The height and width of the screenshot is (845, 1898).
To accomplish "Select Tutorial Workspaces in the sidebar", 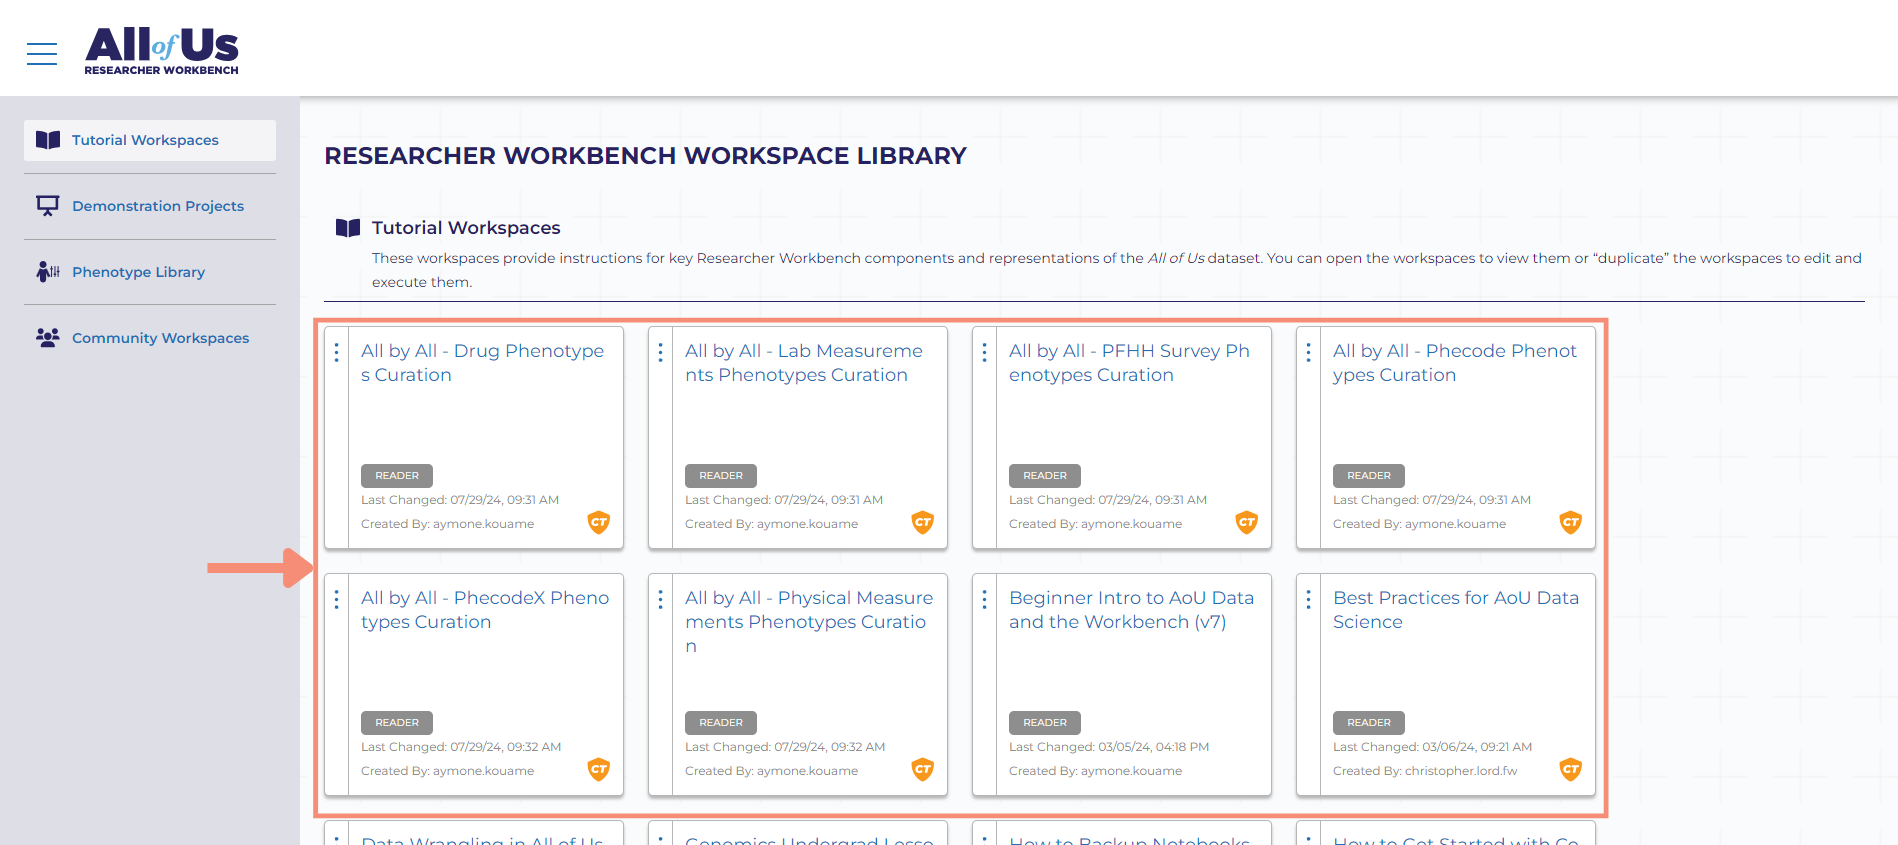I will pyautogui.click(x=150, y=140).
